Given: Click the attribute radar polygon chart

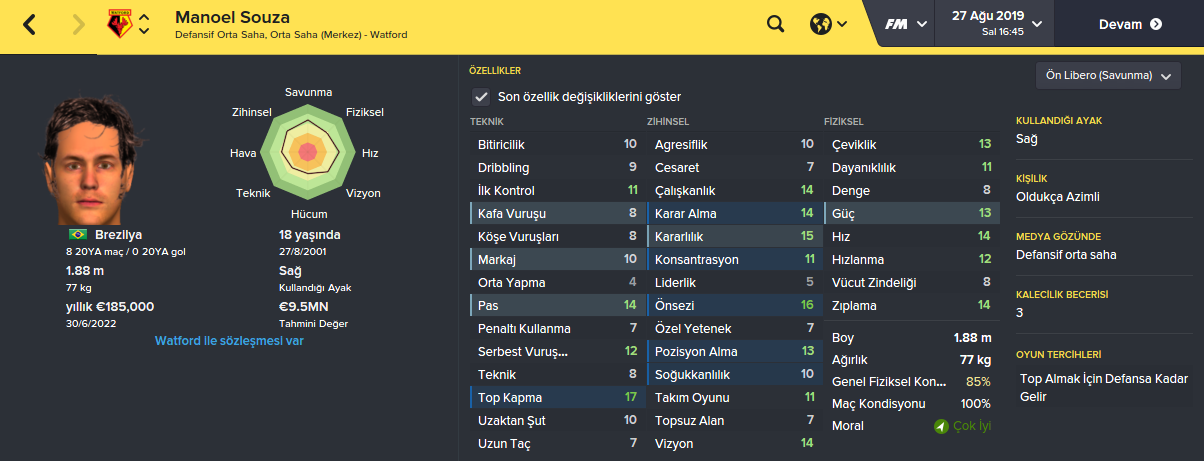Looking at the screenshot, I should pyautogui.click(x=308, y=152).
